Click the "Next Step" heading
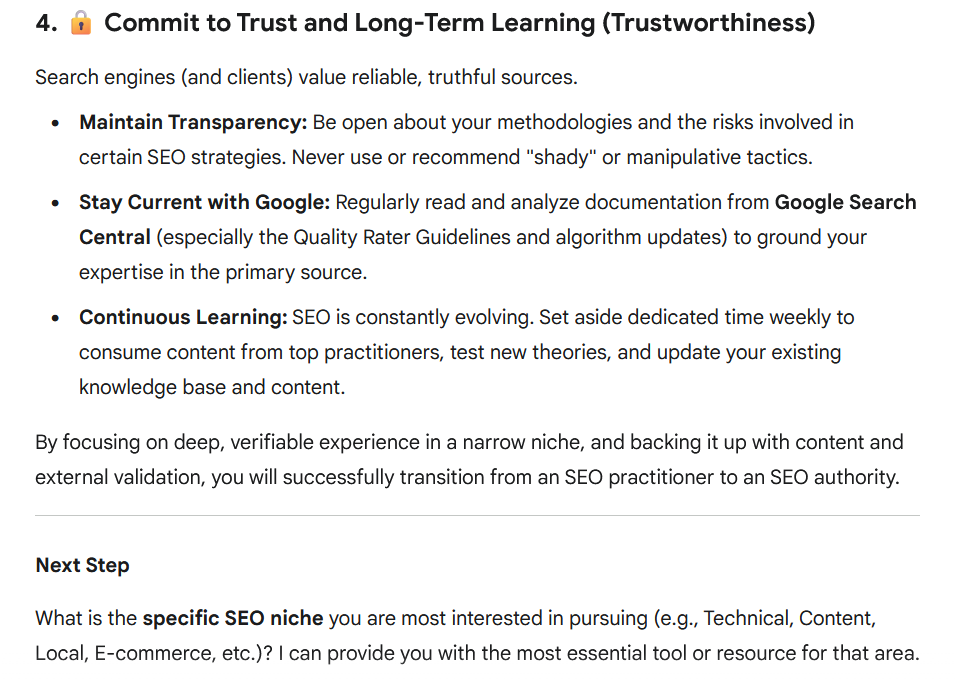 82,566
